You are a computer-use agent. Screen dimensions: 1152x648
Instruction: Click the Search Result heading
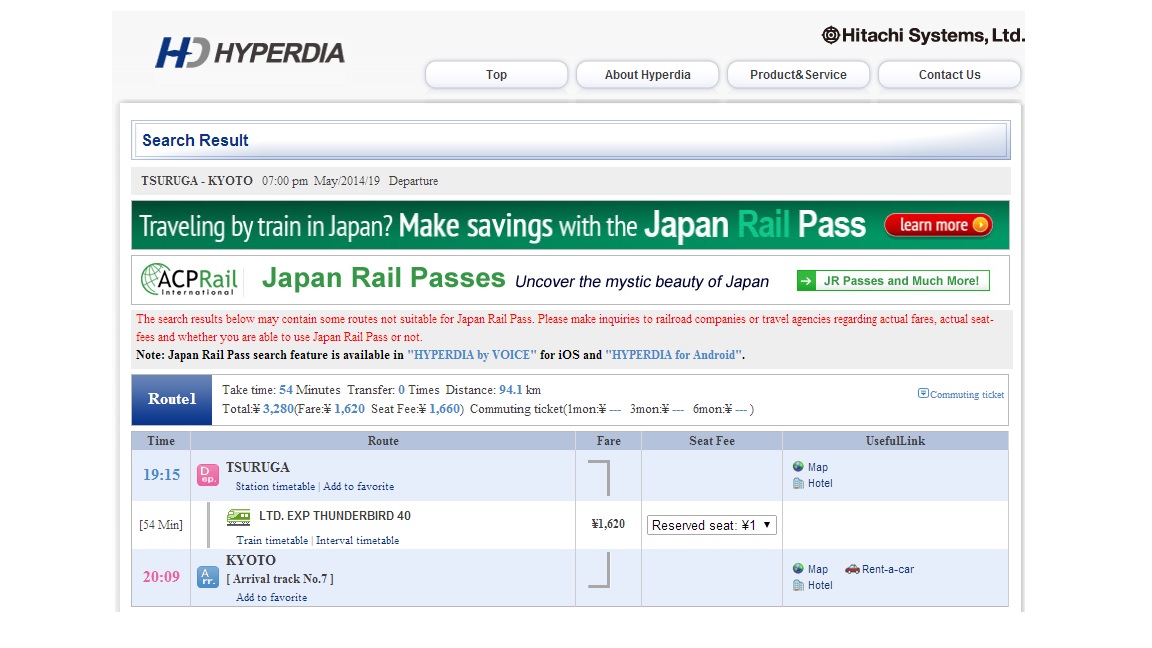[195, 140]
